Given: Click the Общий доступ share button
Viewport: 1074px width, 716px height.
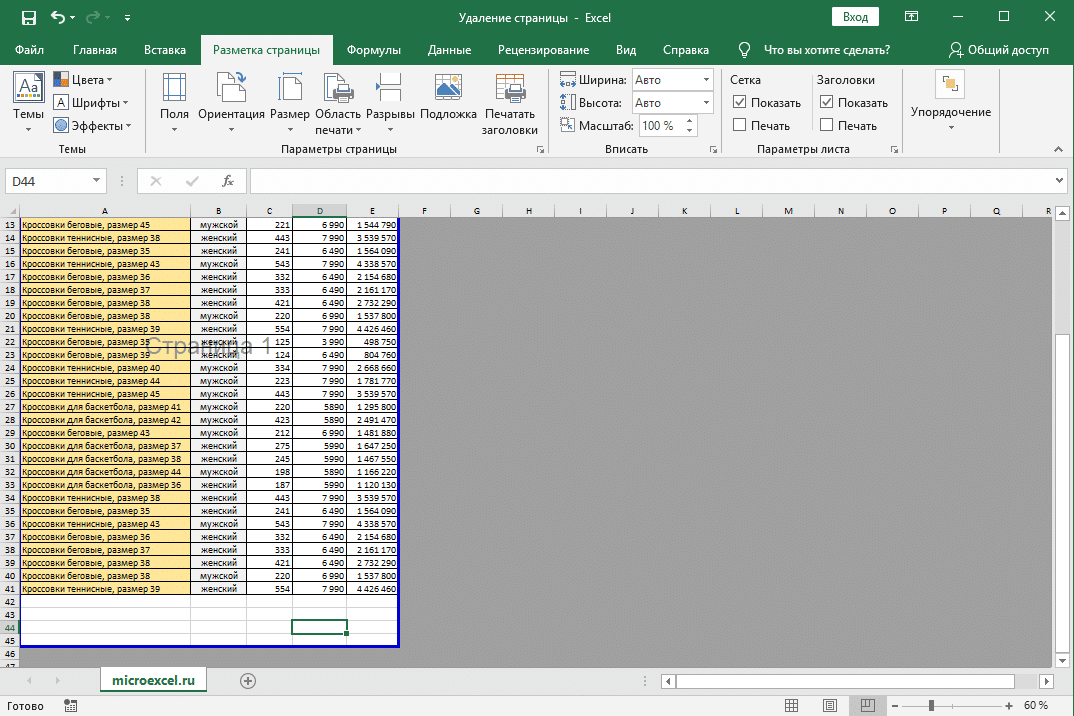Looking at the screenshot, I should pos(999,50).
